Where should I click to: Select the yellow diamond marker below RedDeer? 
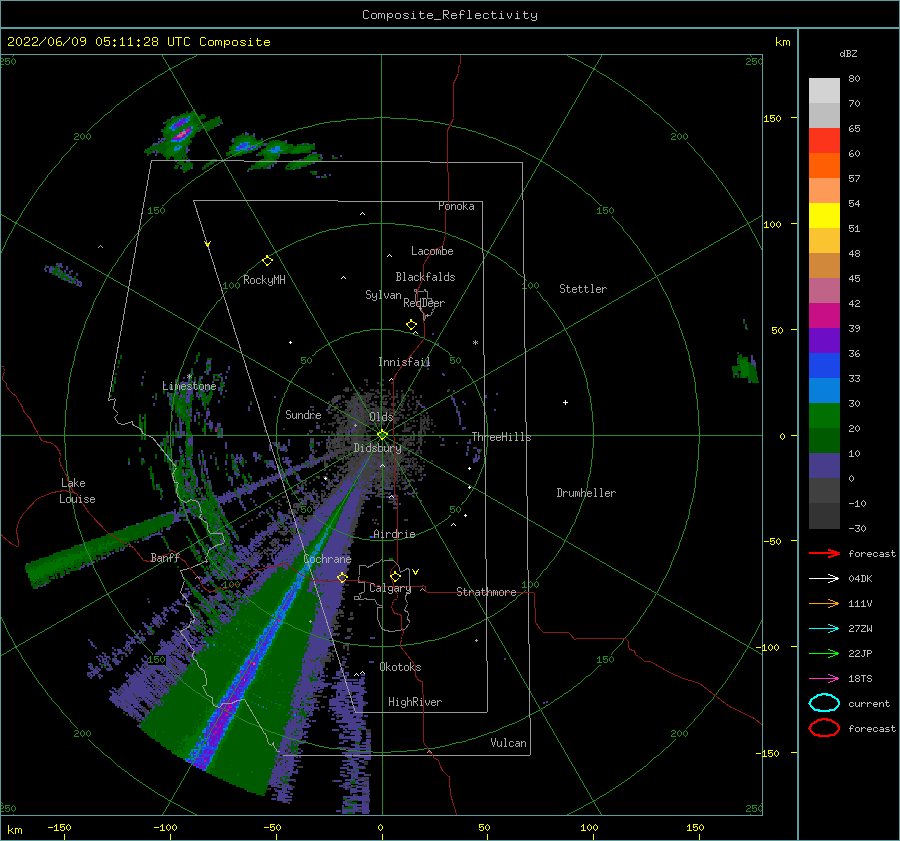[412, 325]
